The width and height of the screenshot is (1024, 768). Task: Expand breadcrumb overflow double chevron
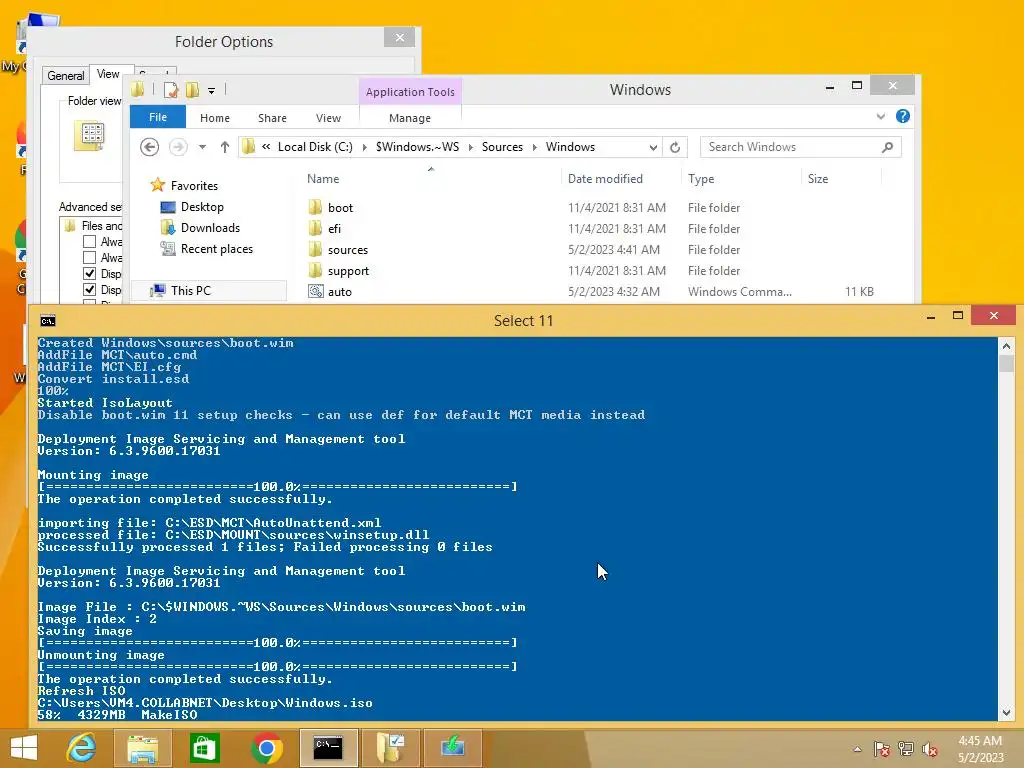[x=266, y=147]
